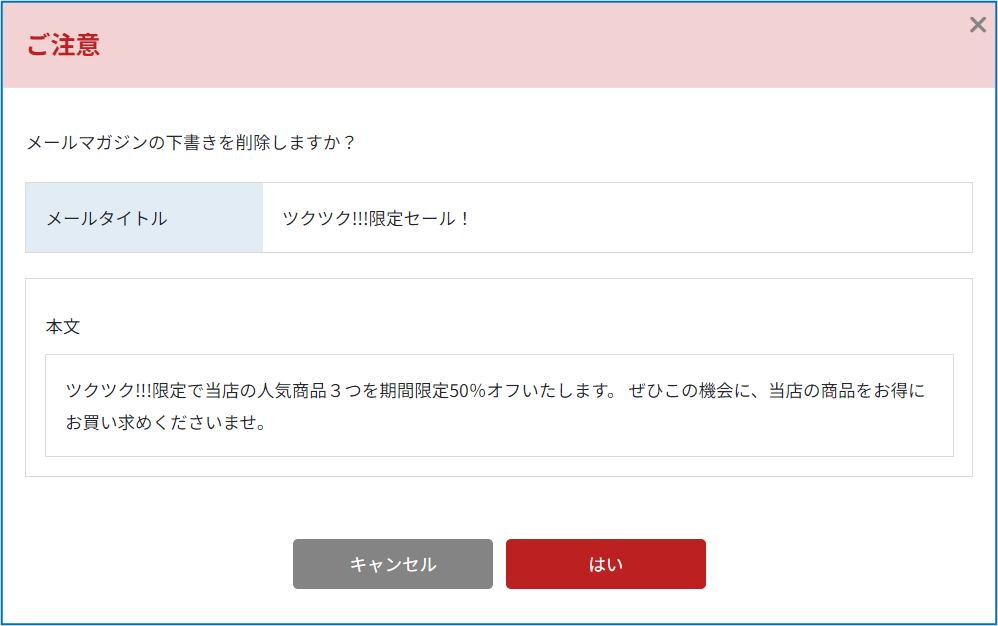Click the pink dialog header bar
The height and width of the screenshot is (626, 998).
(x=499, y=45)
